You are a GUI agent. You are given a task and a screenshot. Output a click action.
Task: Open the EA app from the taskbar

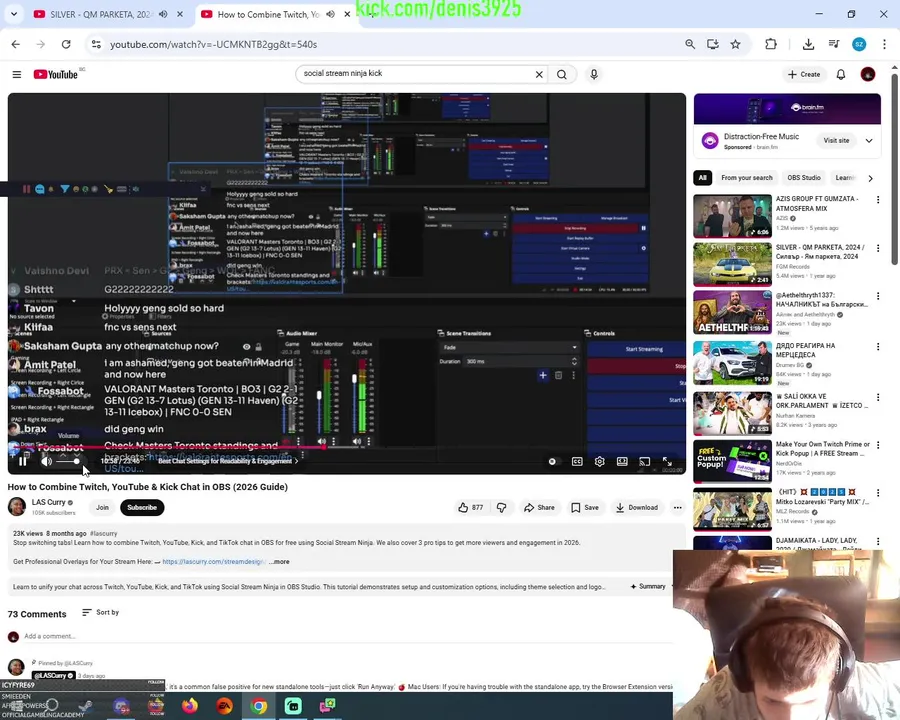[x=224, y=706]
